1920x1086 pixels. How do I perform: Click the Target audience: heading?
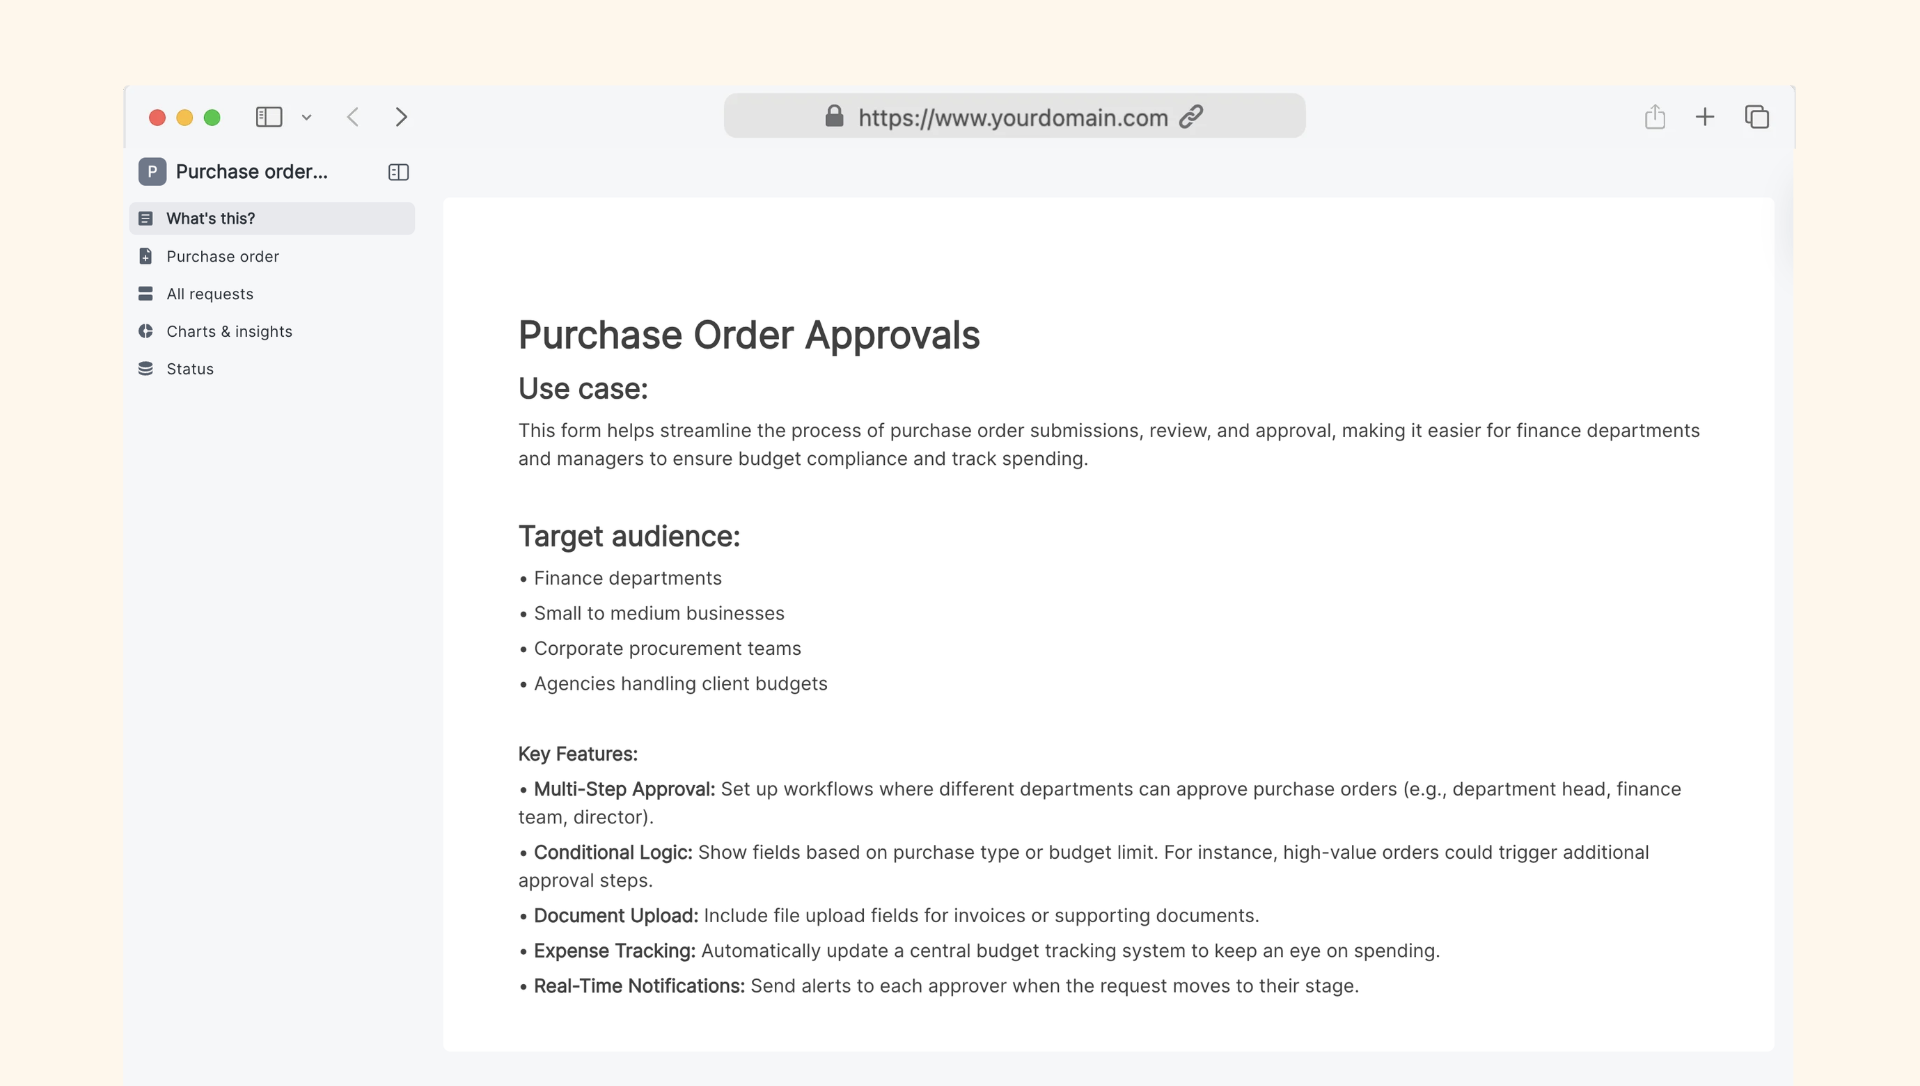tap(629, 537)
